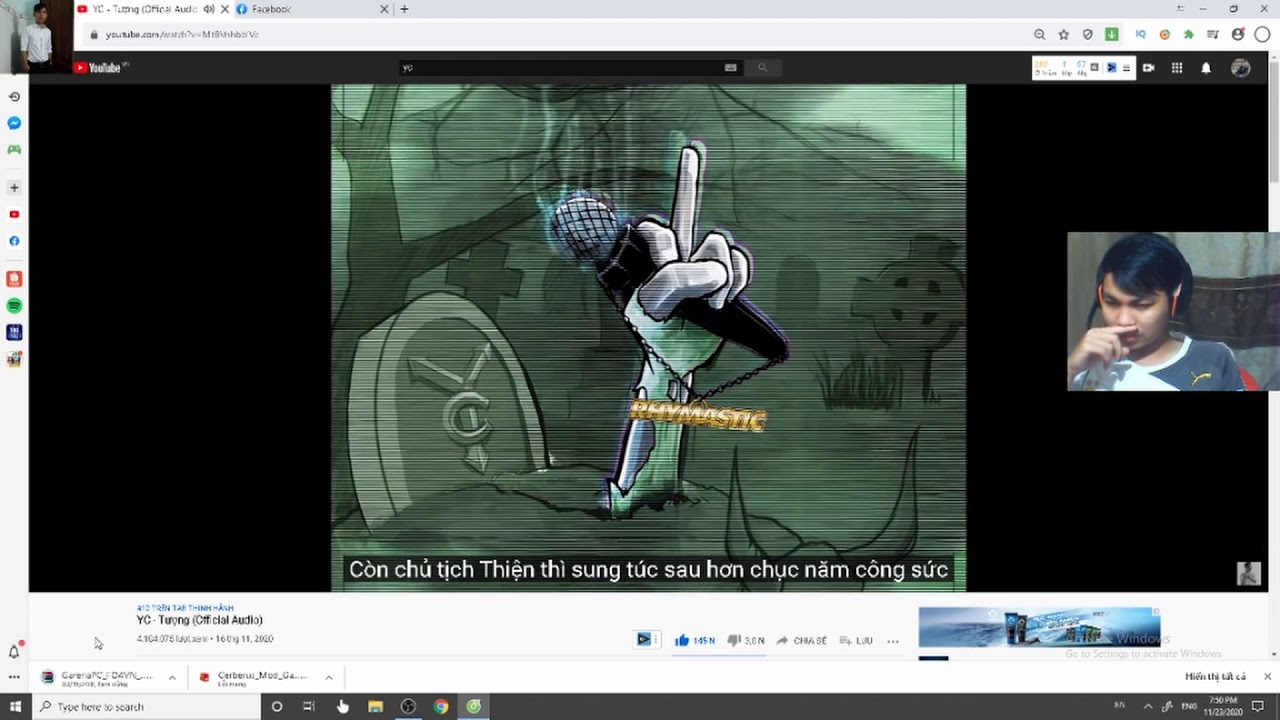
Task: Open the YouTube home logo
Action: tap(100, 68)
